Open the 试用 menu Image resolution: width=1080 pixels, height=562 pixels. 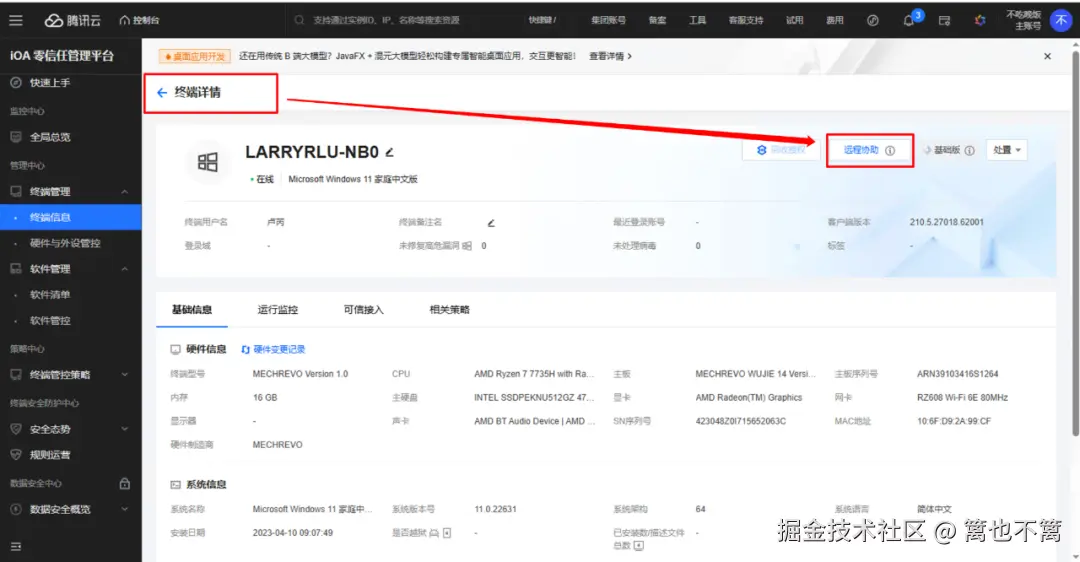794,21
